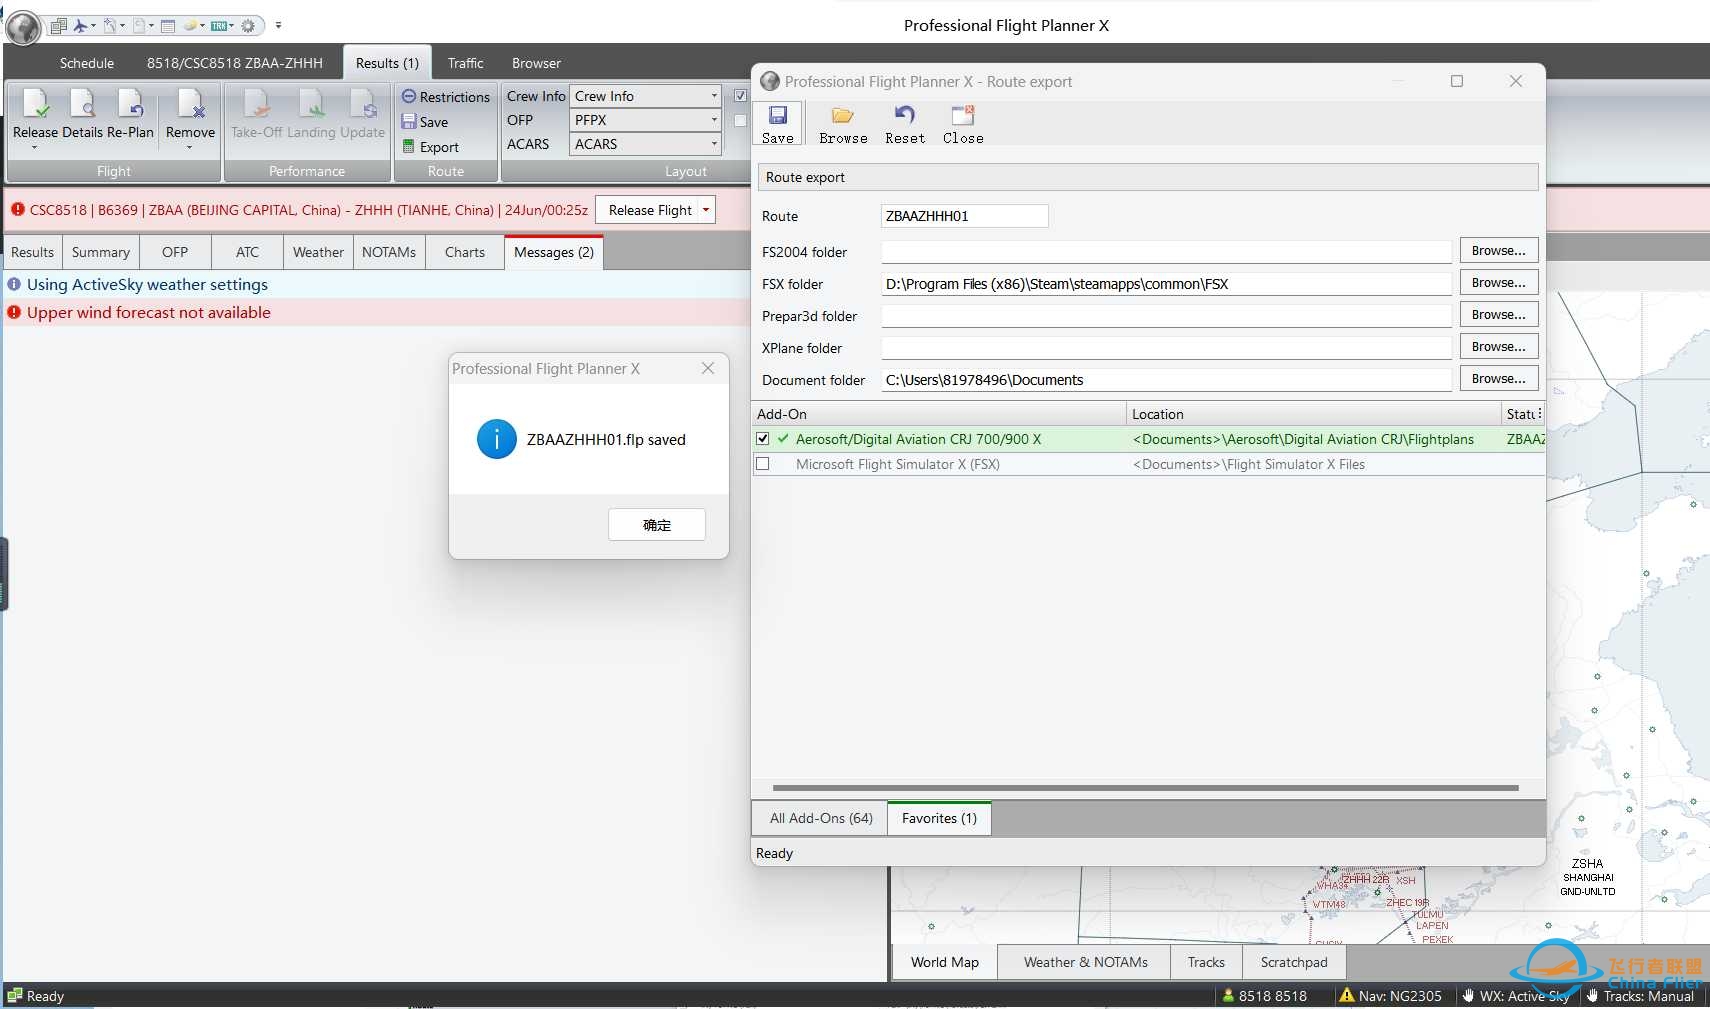Click the cascading windows icon in quick access toolbar
The width and height of the screenshot is (1710, 1009).
pyautogui.click(x=58, y=26)
